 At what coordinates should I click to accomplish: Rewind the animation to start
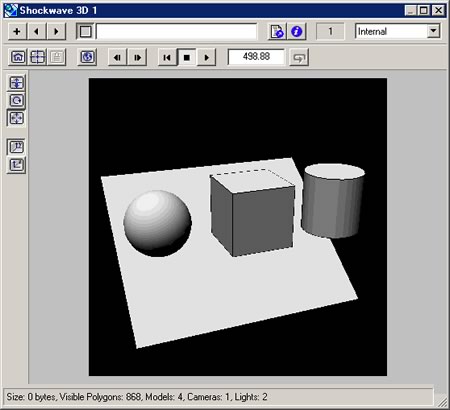pyautogui.click(x=167, y=57)
